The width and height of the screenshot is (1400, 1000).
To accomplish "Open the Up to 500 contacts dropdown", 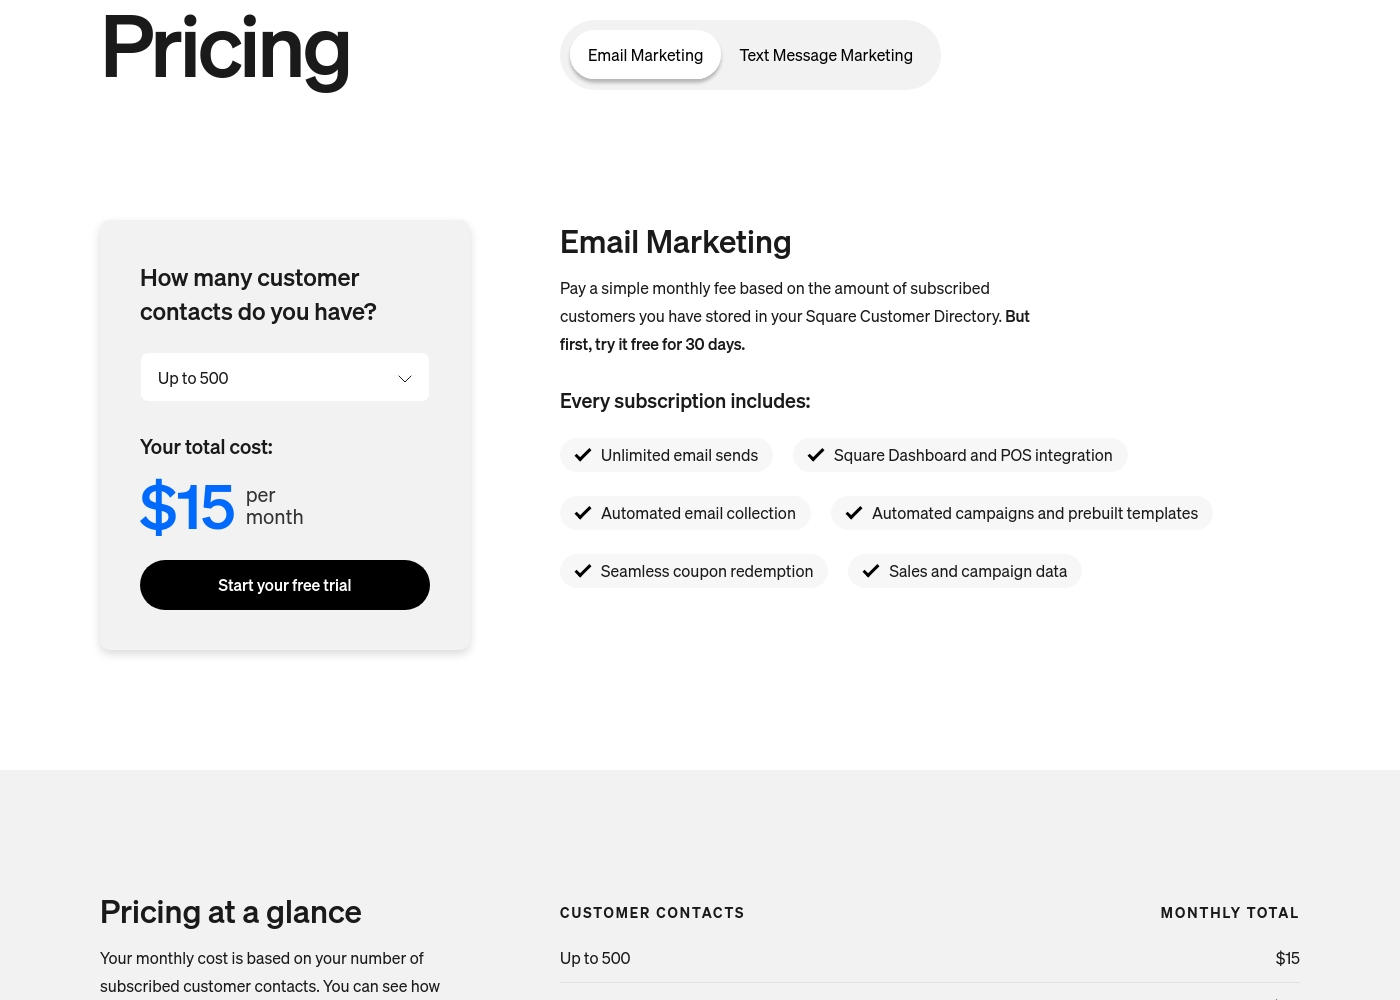I will (x=285, y=377).
